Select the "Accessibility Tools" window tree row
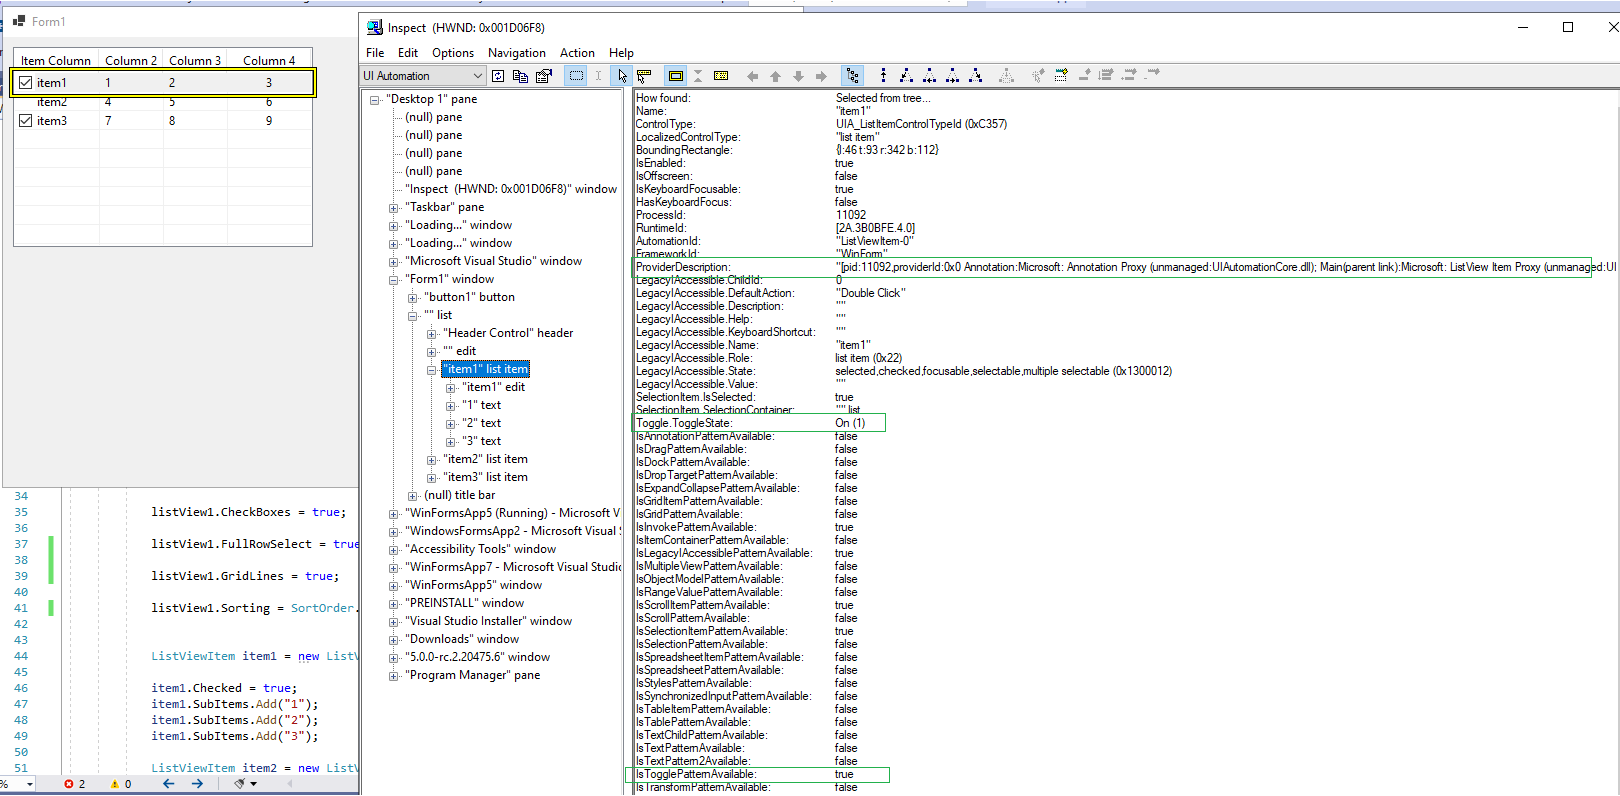The width and height of the screenshot is (1620, 796). 481,550
